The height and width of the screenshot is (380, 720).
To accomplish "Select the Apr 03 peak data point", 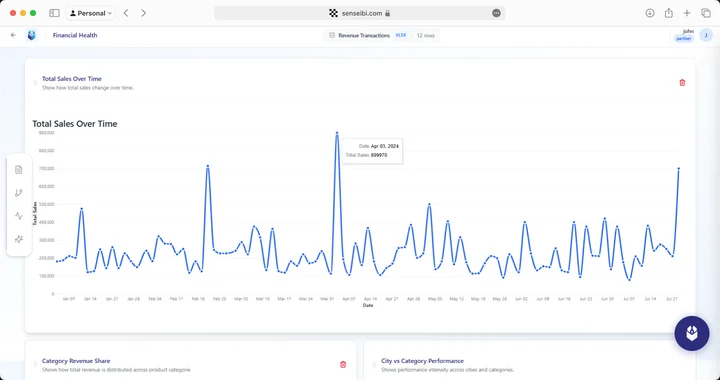I will click(x=337, y=133).
